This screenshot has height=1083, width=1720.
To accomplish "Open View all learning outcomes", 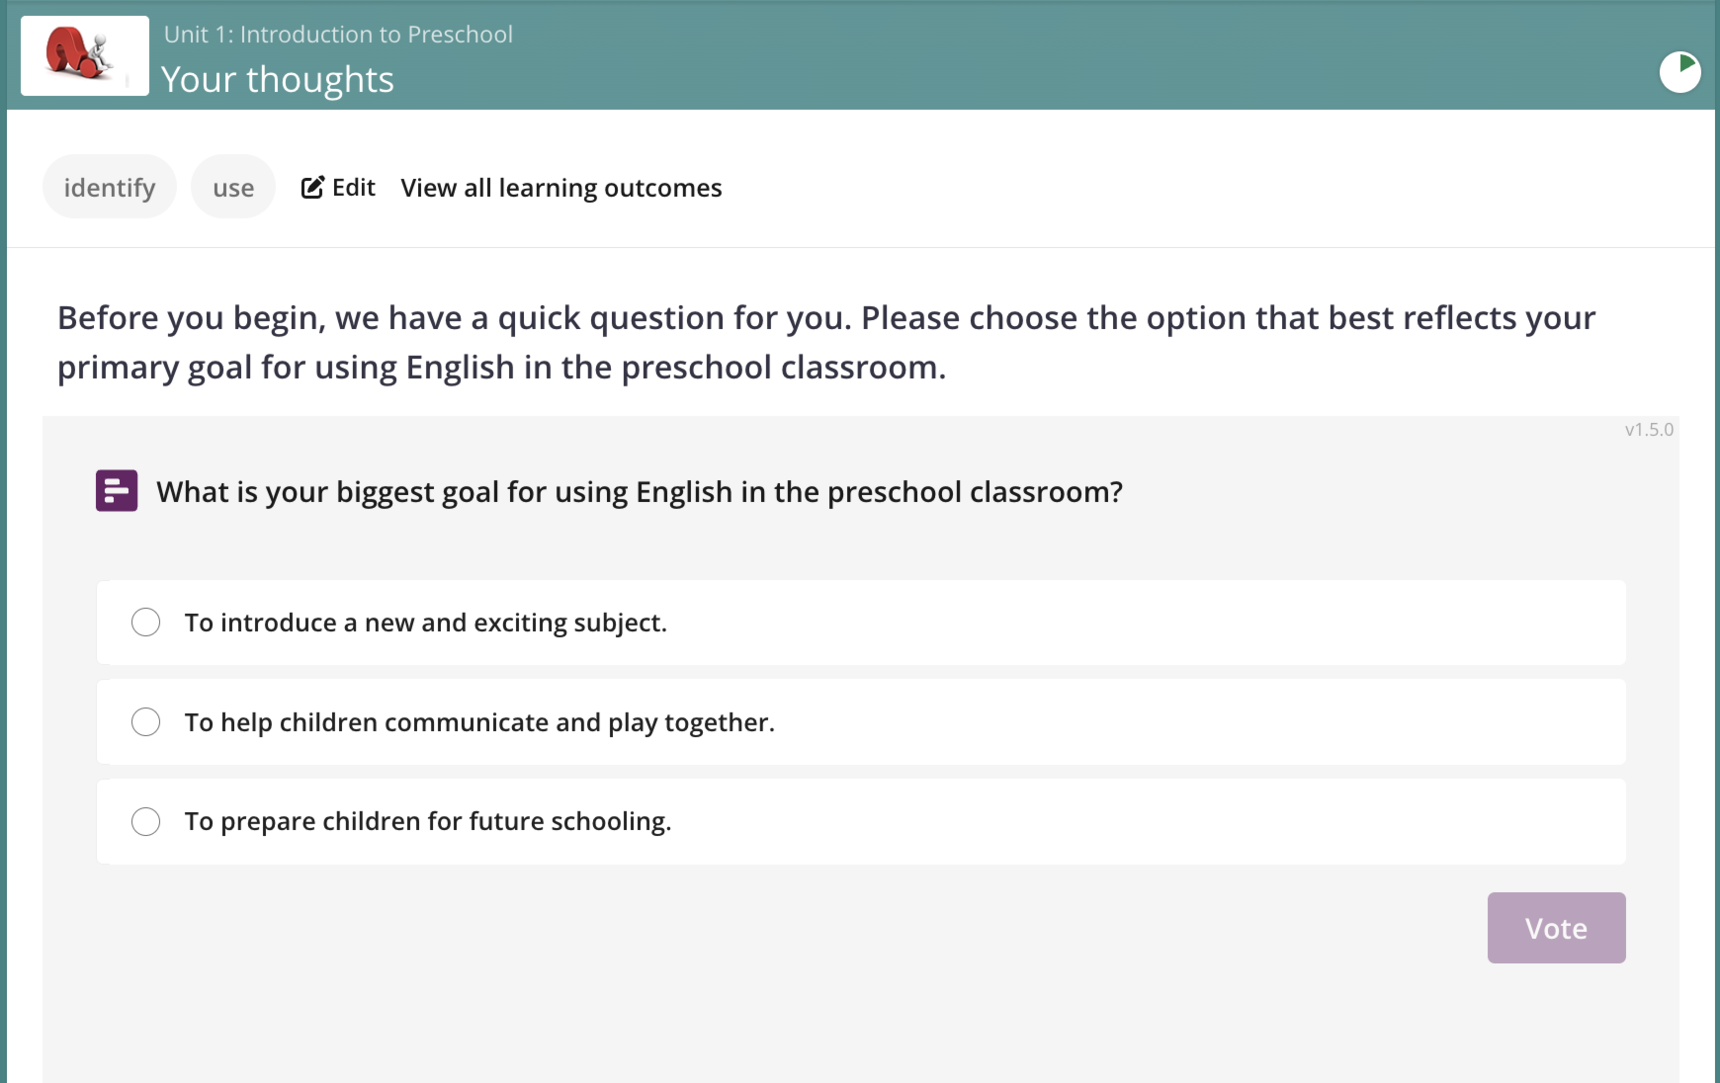I will pos(561,187).
